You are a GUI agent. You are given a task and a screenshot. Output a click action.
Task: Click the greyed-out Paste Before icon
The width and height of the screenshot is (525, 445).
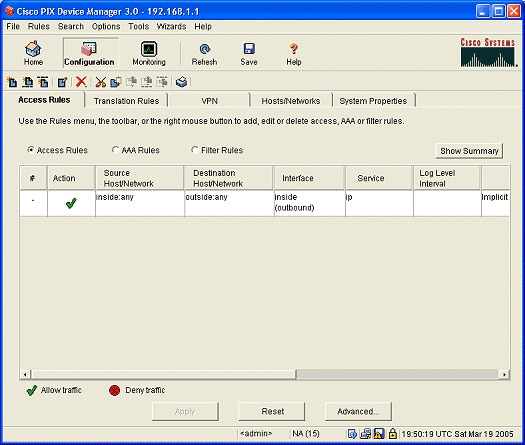tap(146, 82)
